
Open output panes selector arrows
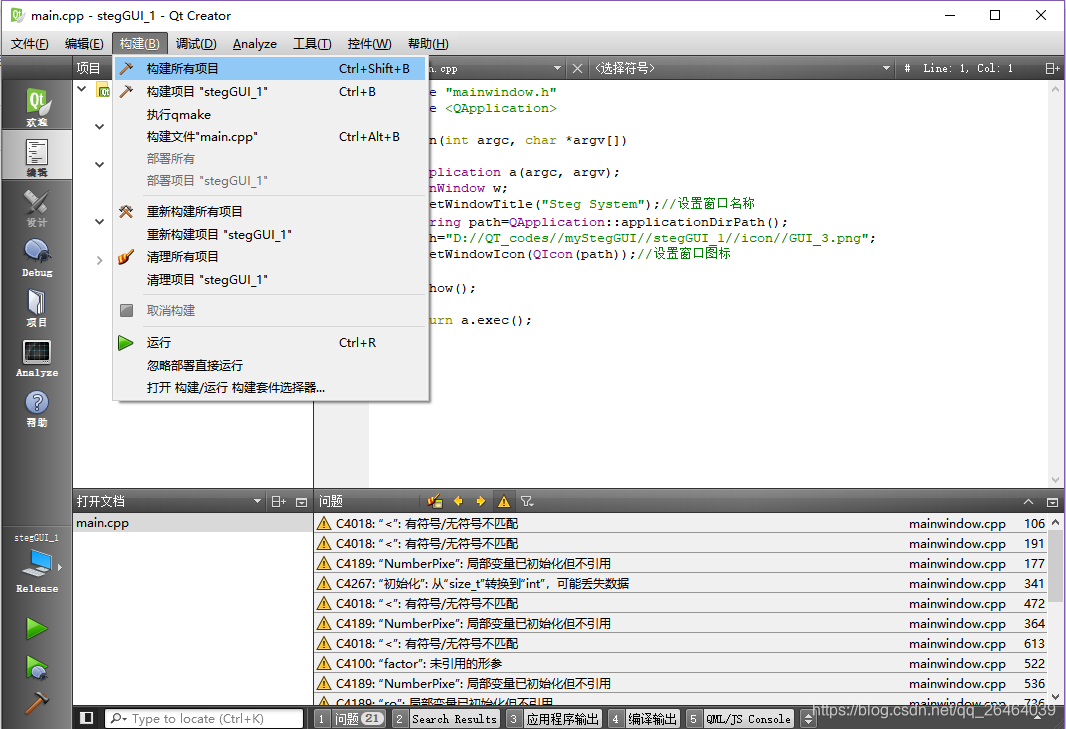pos(808,718)
